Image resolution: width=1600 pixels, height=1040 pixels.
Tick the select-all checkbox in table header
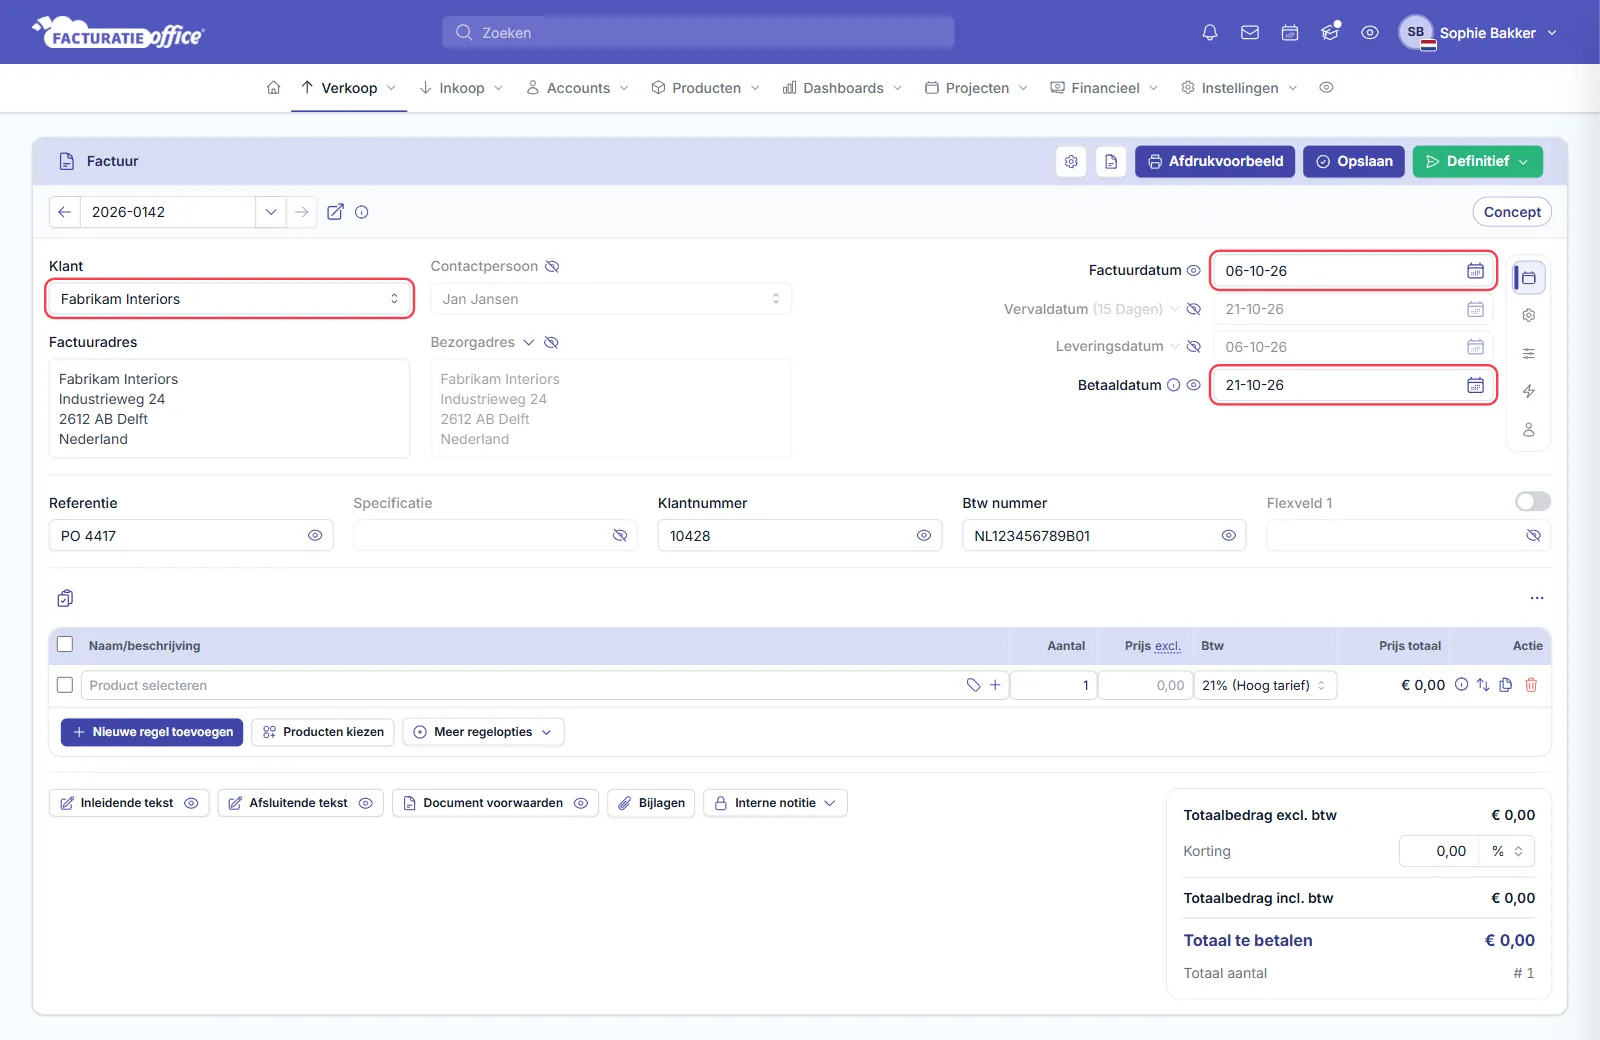[65, 645]
